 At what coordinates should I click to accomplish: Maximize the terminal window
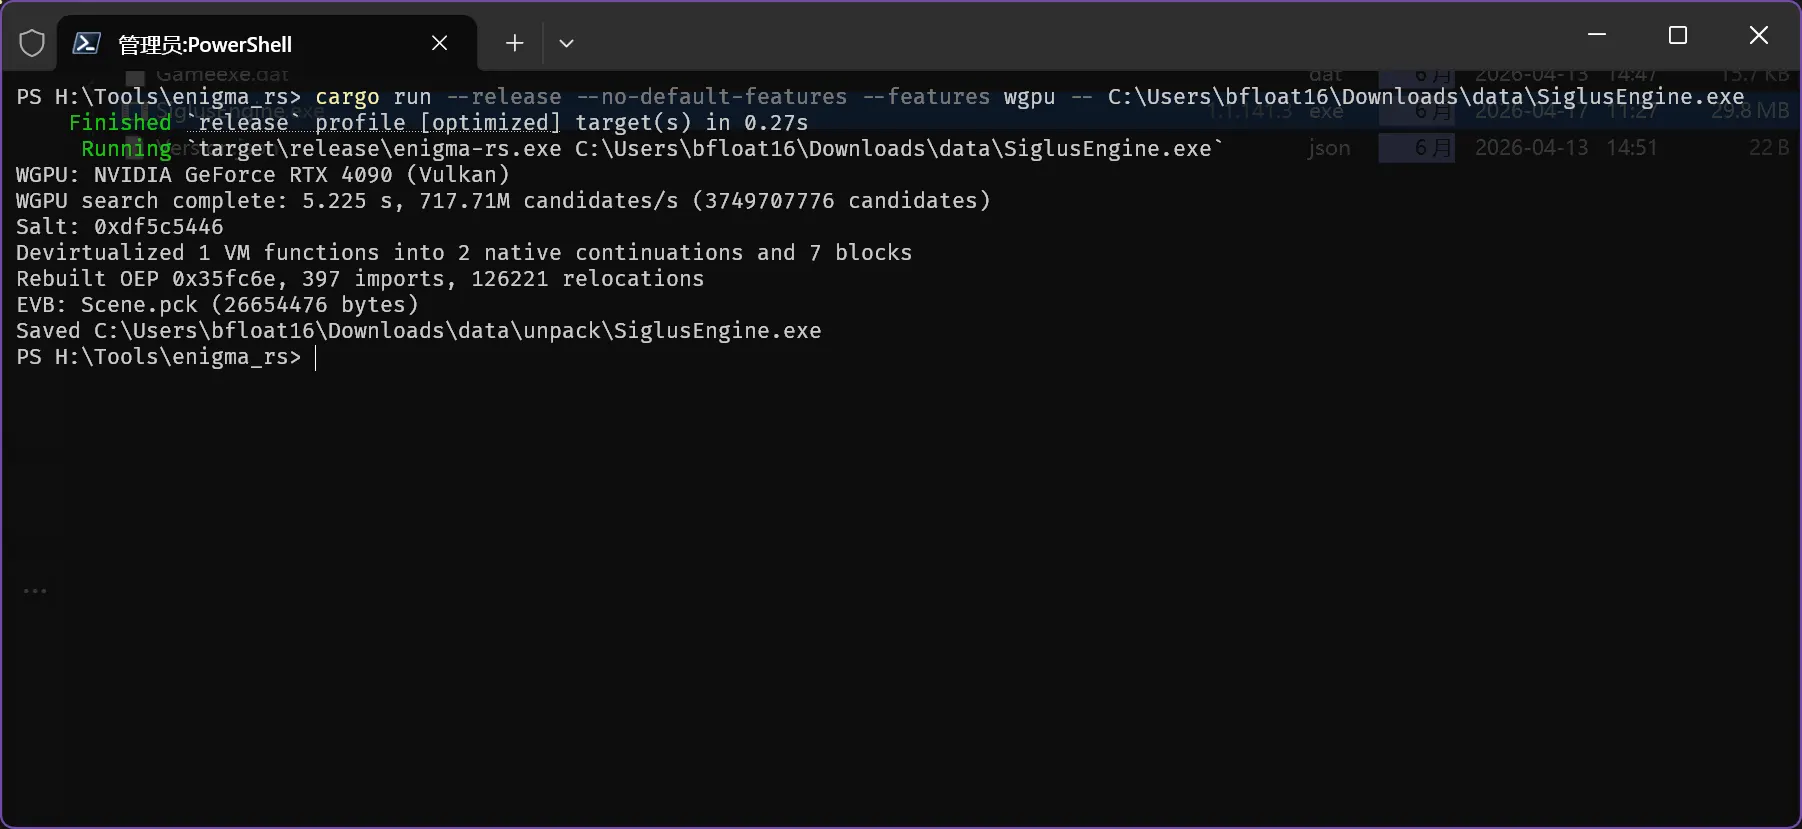coord(1678,35)
